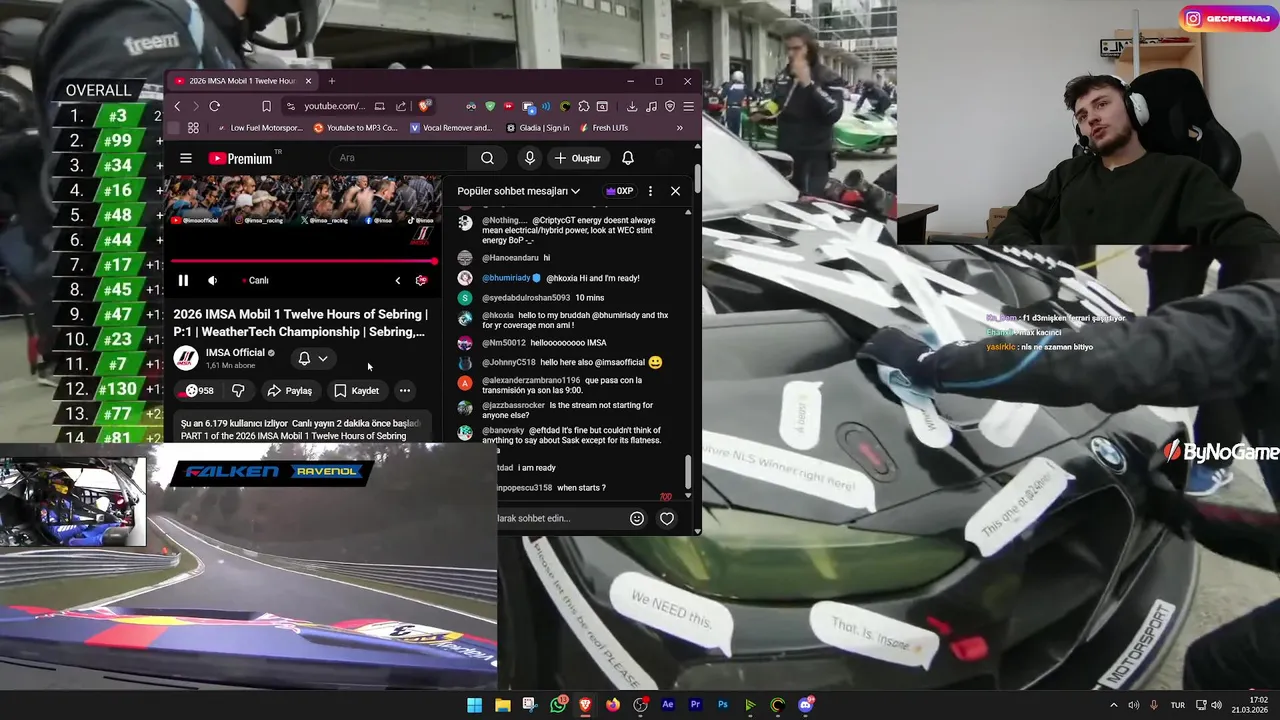Screen dimensions: 1280x720
Task: Open IMSA Official channel name
Action: tap(235, 353)
